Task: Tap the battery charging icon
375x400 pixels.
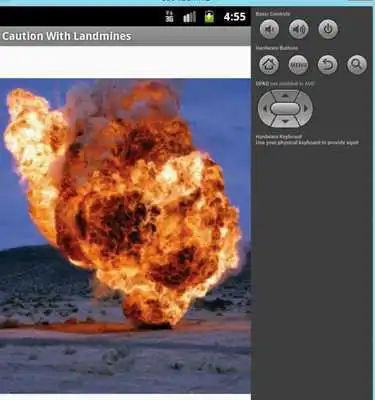Action: coord(209,16)
